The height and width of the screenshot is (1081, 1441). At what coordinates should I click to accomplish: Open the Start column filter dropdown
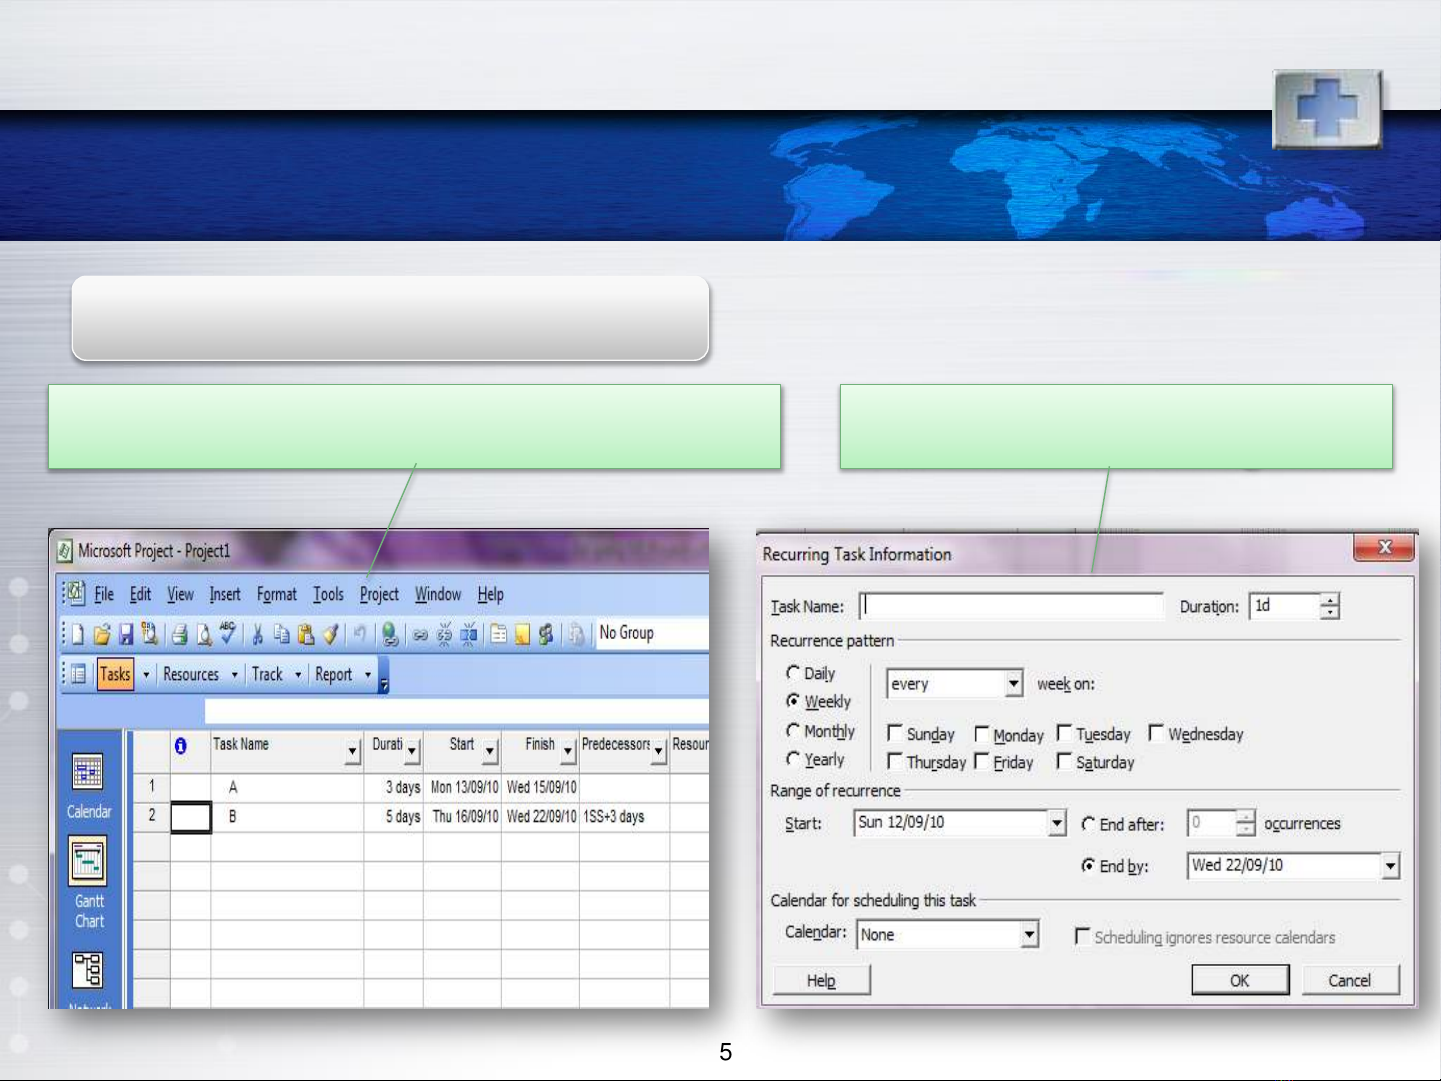[x=490, y=751]
